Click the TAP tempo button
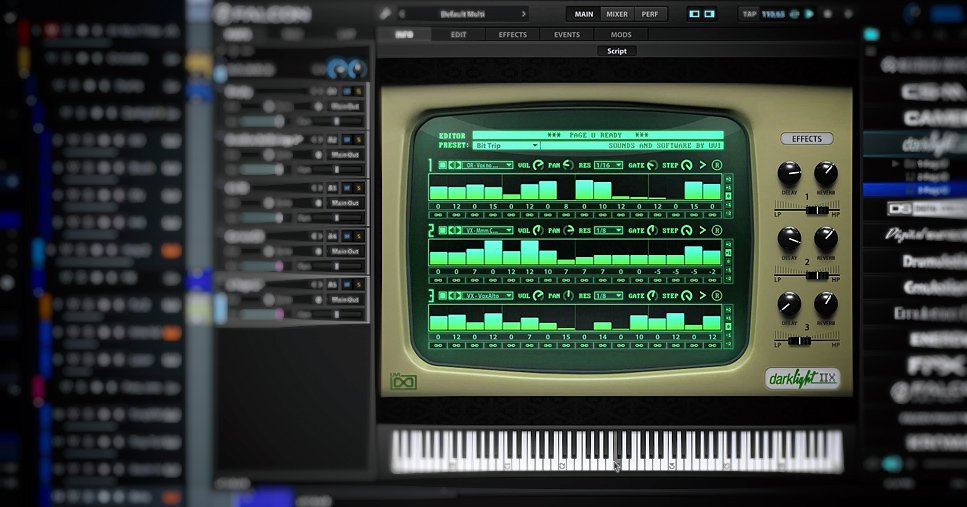Screen dimensions: 967x507 coord(749,14)
